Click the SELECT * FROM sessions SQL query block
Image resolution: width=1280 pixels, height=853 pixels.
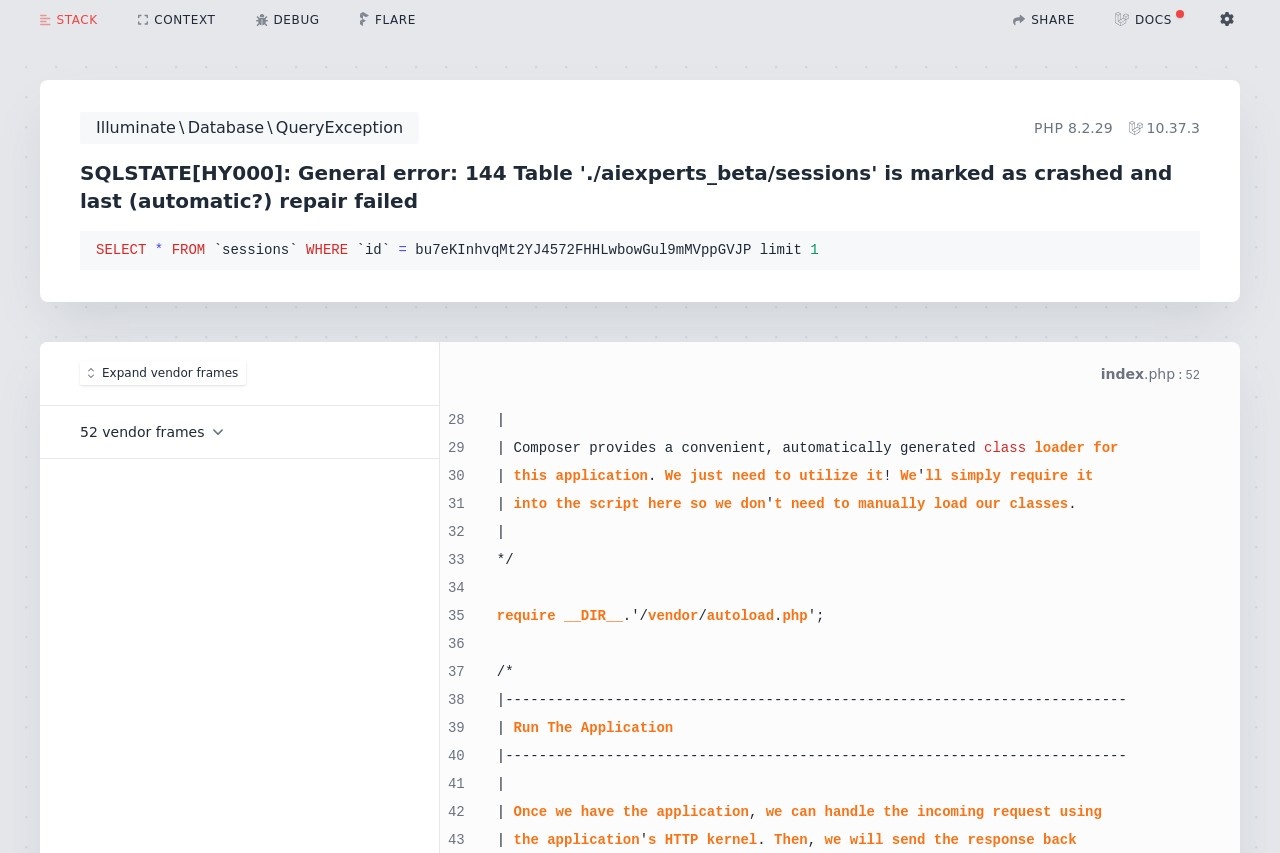tap(640, 250)
